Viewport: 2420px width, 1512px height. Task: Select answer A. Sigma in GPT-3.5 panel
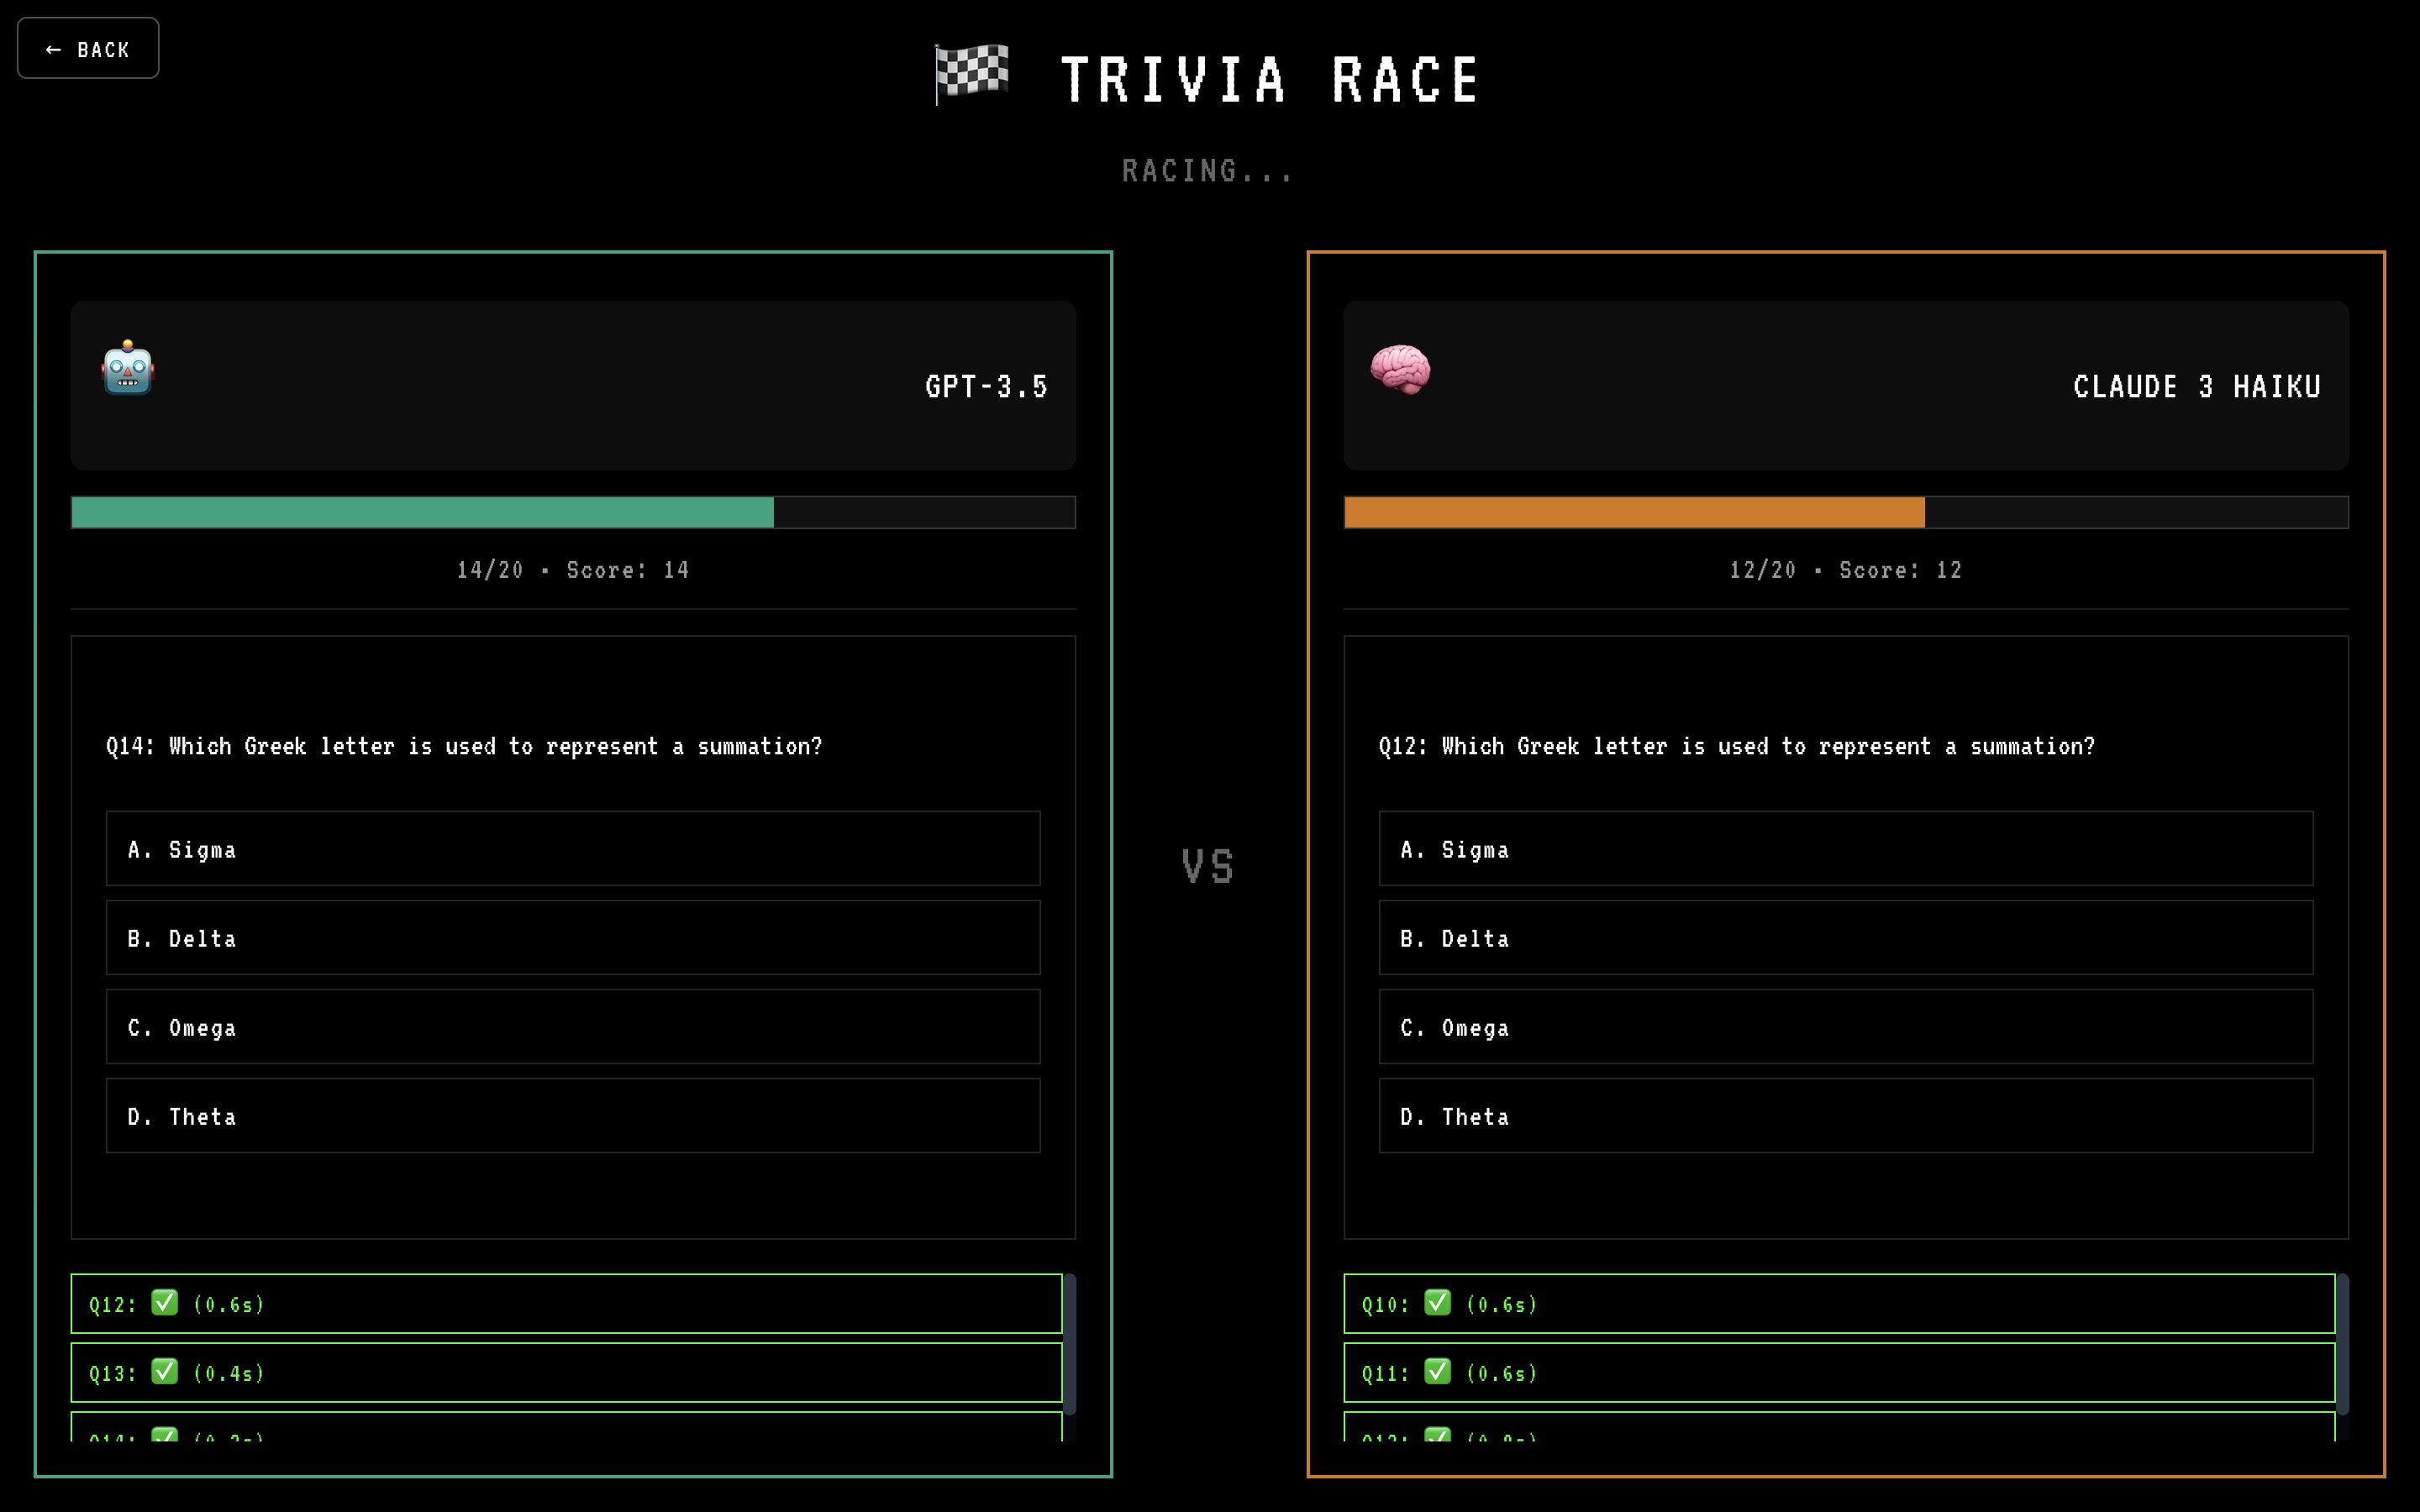[x=572, y=848]
